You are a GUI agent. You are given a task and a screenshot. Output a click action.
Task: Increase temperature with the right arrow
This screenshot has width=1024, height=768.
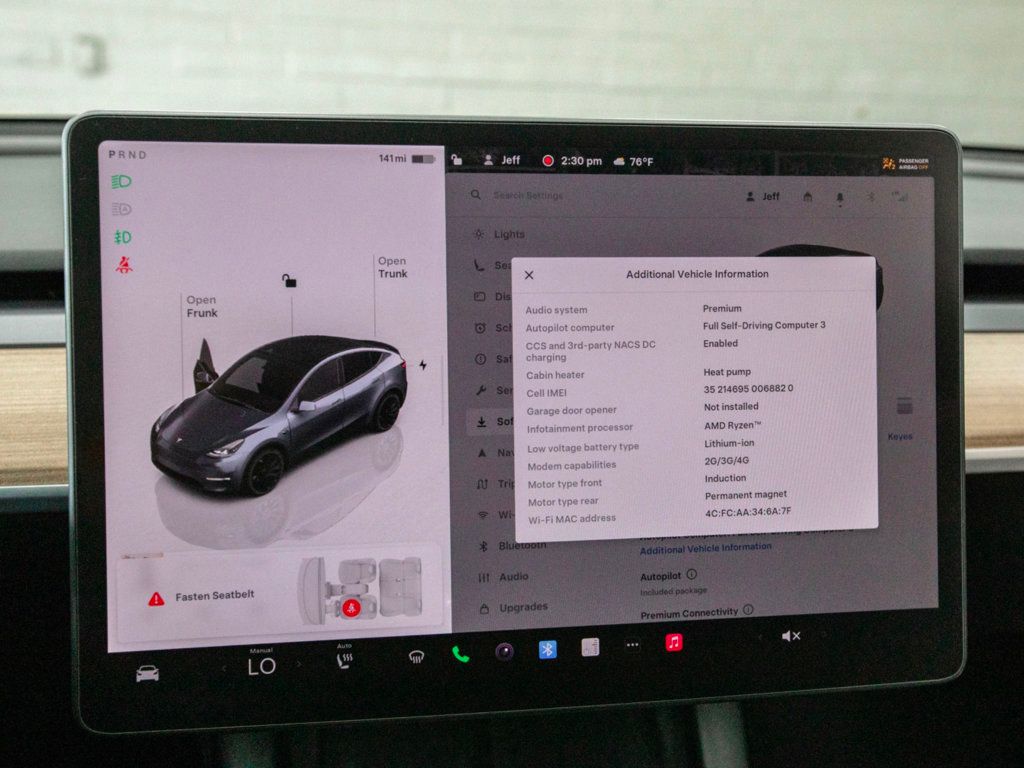(299, 664)
